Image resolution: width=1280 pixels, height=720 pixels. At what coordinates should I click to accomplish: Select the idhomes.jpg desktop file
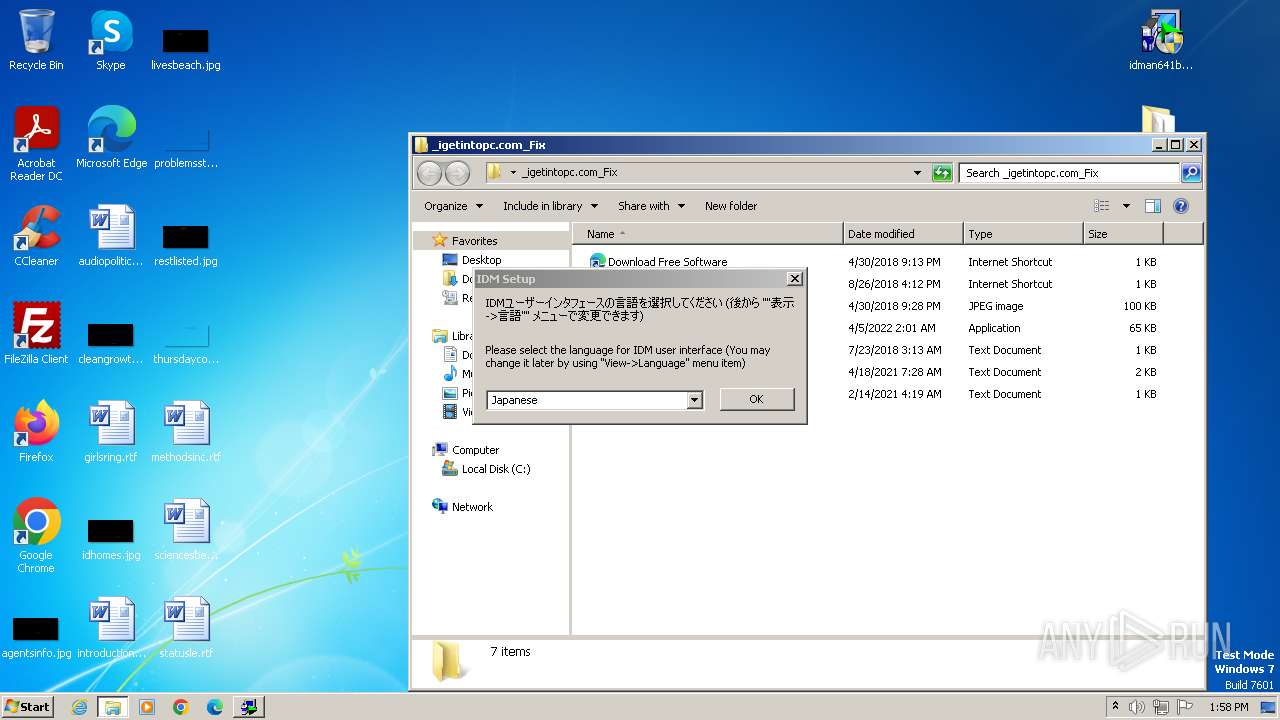click(x=111, y=539)
